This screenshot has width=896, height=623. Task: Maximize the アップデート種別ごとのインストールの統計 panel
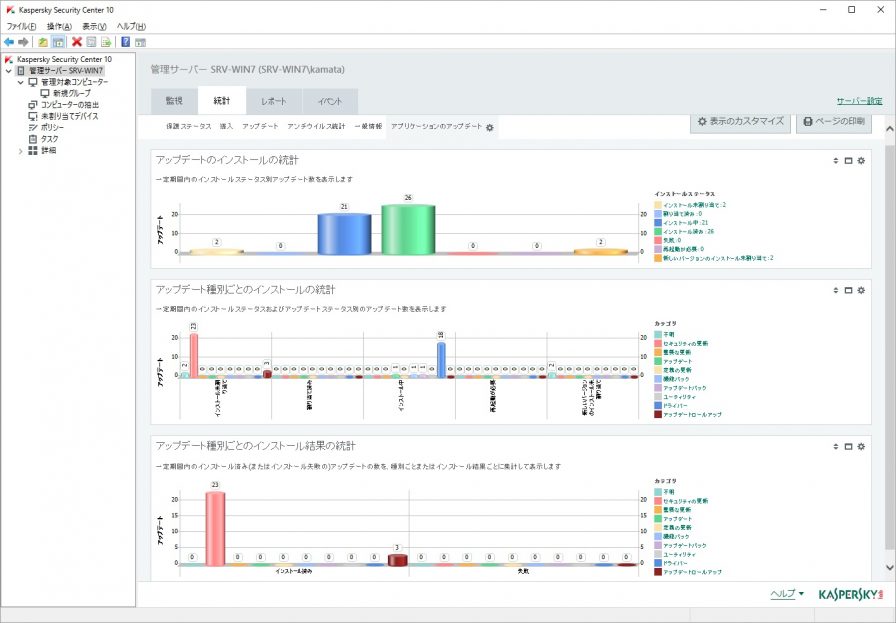pos(849,290)
